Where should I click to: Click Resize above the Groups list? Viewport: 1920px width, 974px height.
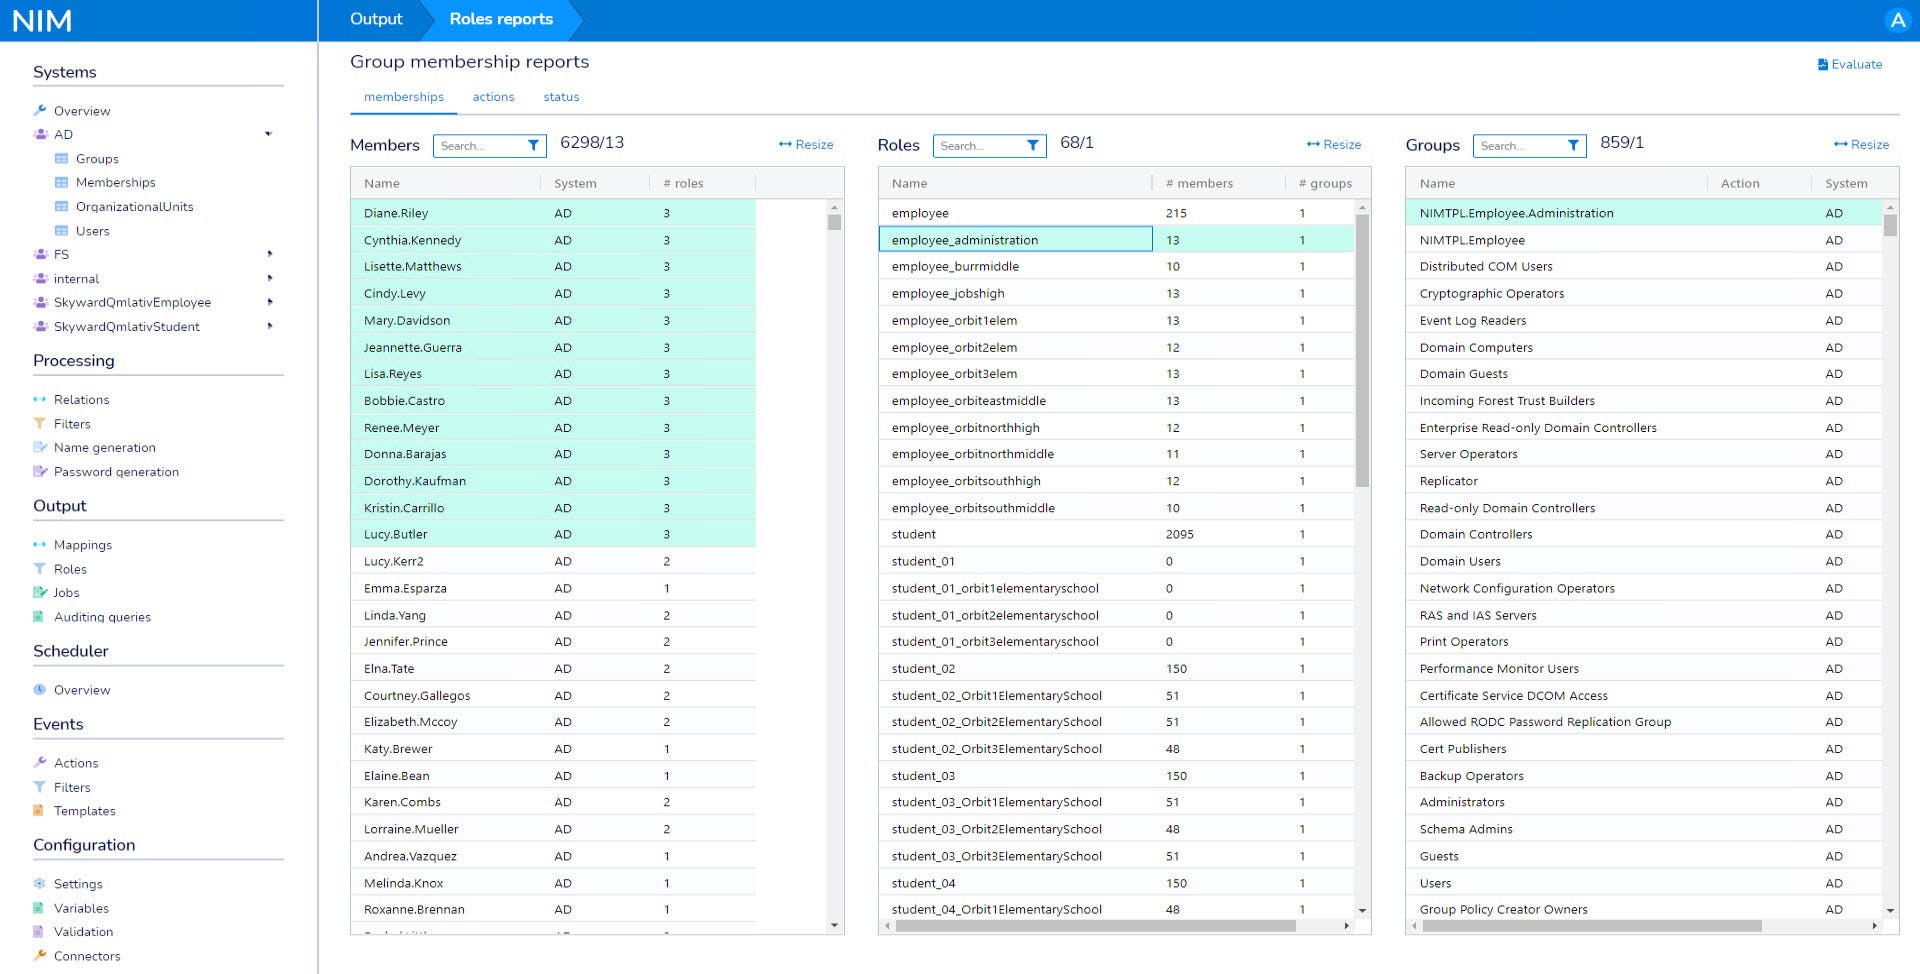click(1861, 144)
